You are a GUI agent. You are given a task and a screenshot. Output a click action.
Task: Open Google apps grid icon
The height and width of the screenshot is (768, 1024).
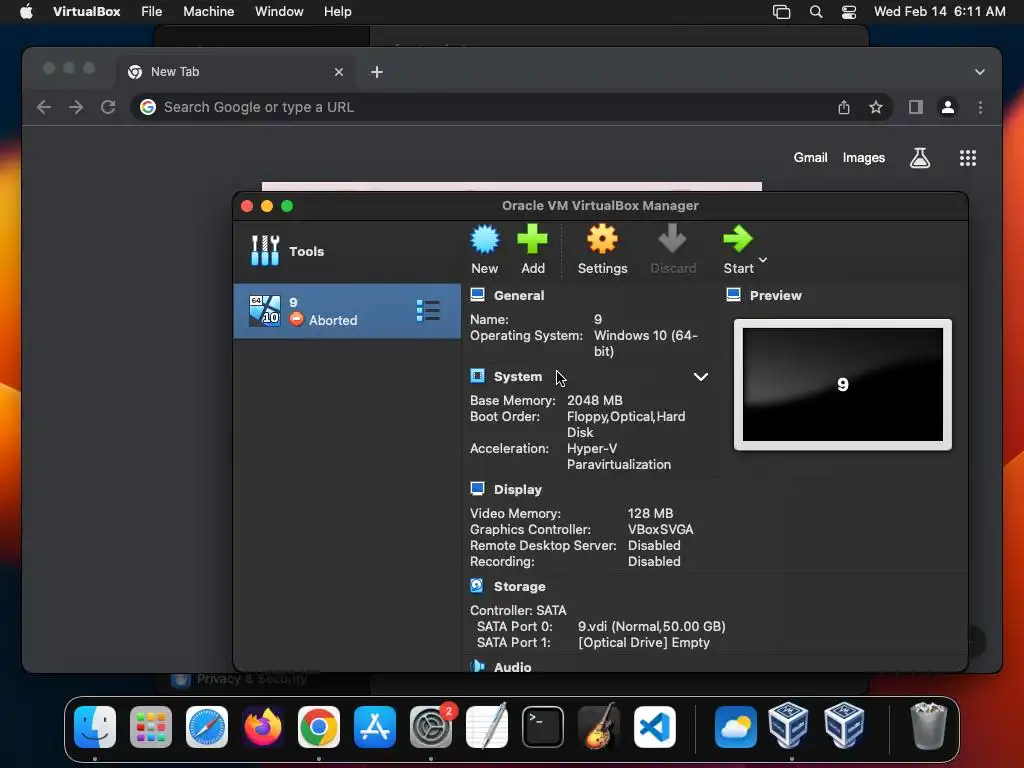968,157
